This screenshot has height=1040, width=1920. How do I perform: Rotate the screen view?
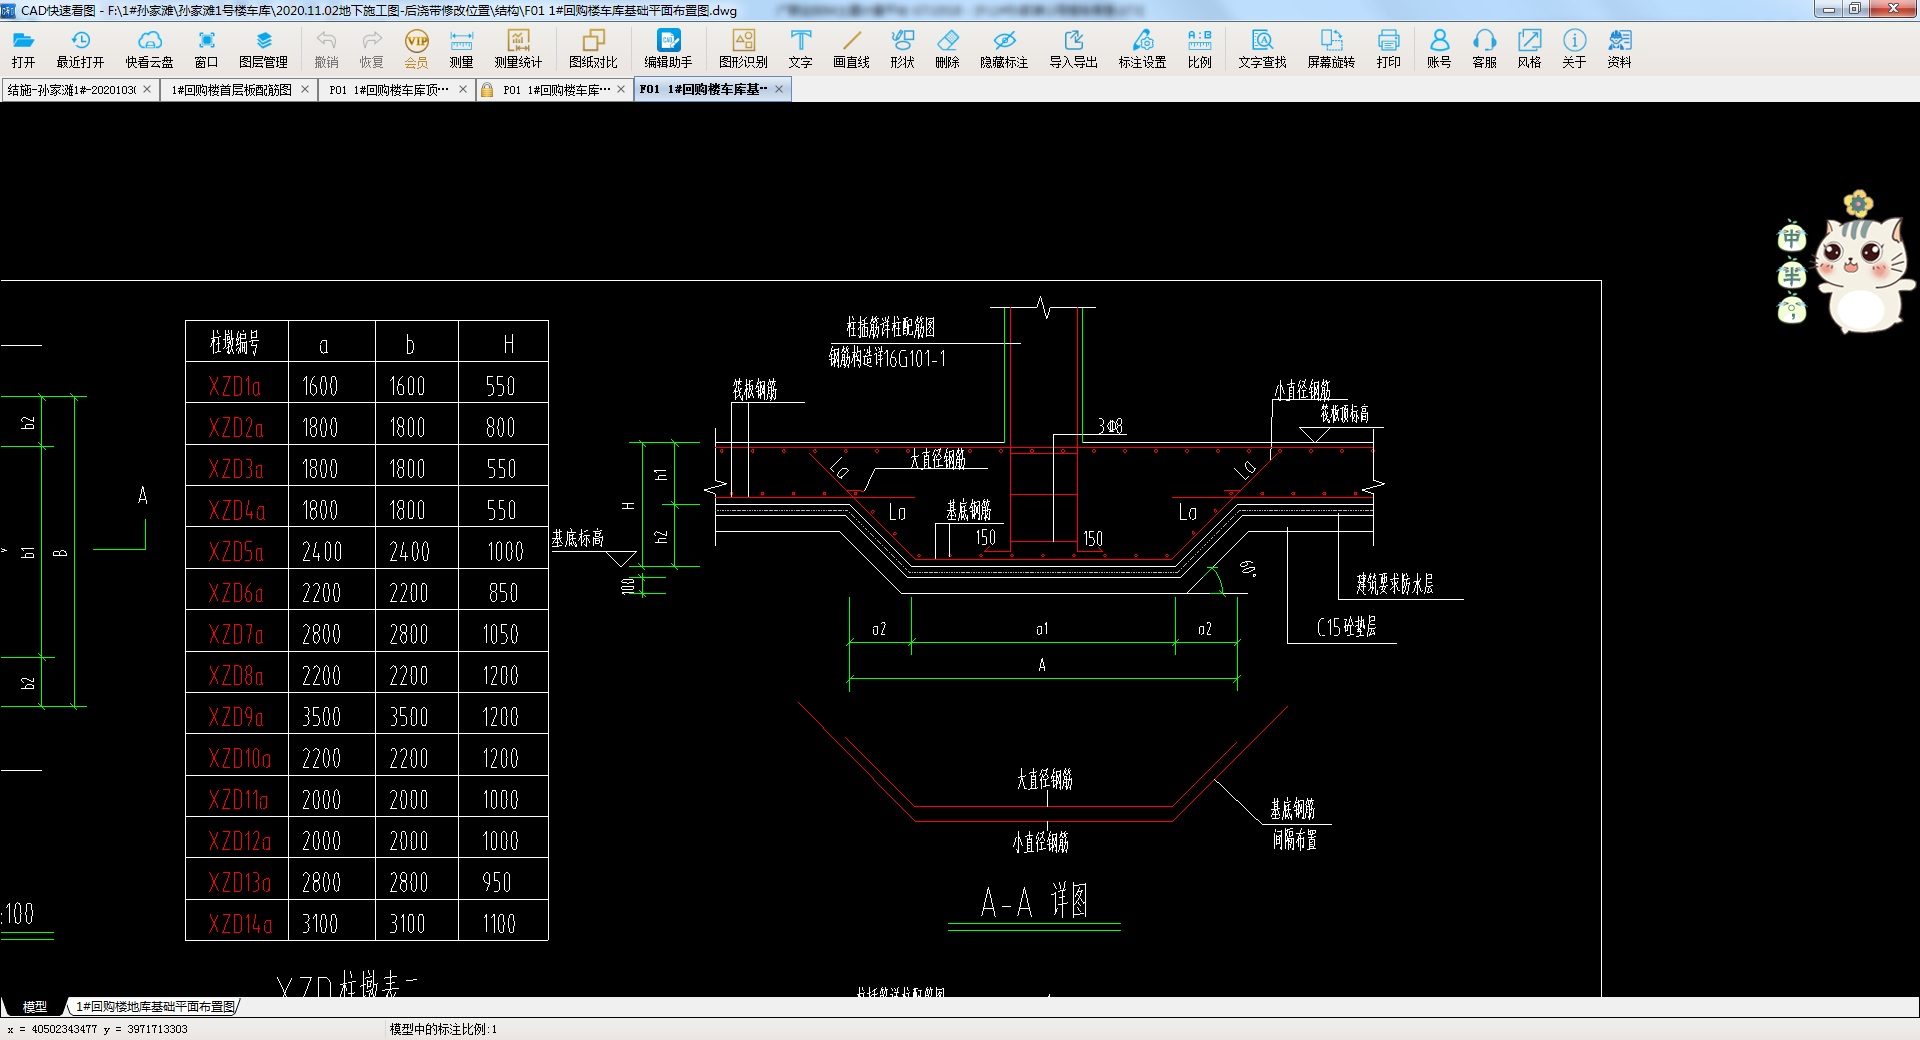click(1330, 48)
